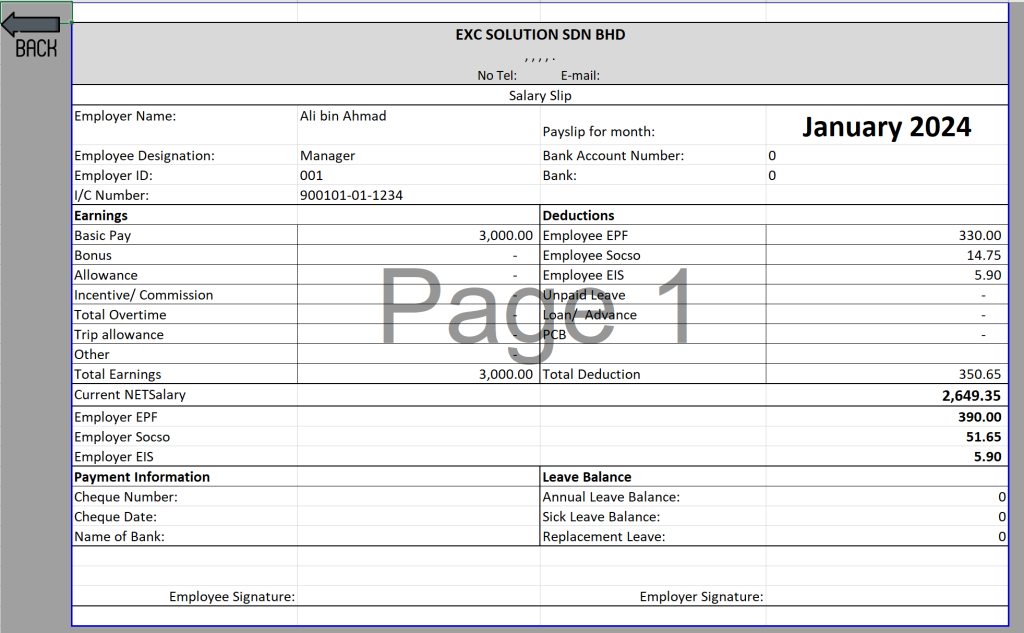Select the Salary Slip heading cell
Image resolution: width=1024 pixels, height=633 pixels.
tap(540, 96)
